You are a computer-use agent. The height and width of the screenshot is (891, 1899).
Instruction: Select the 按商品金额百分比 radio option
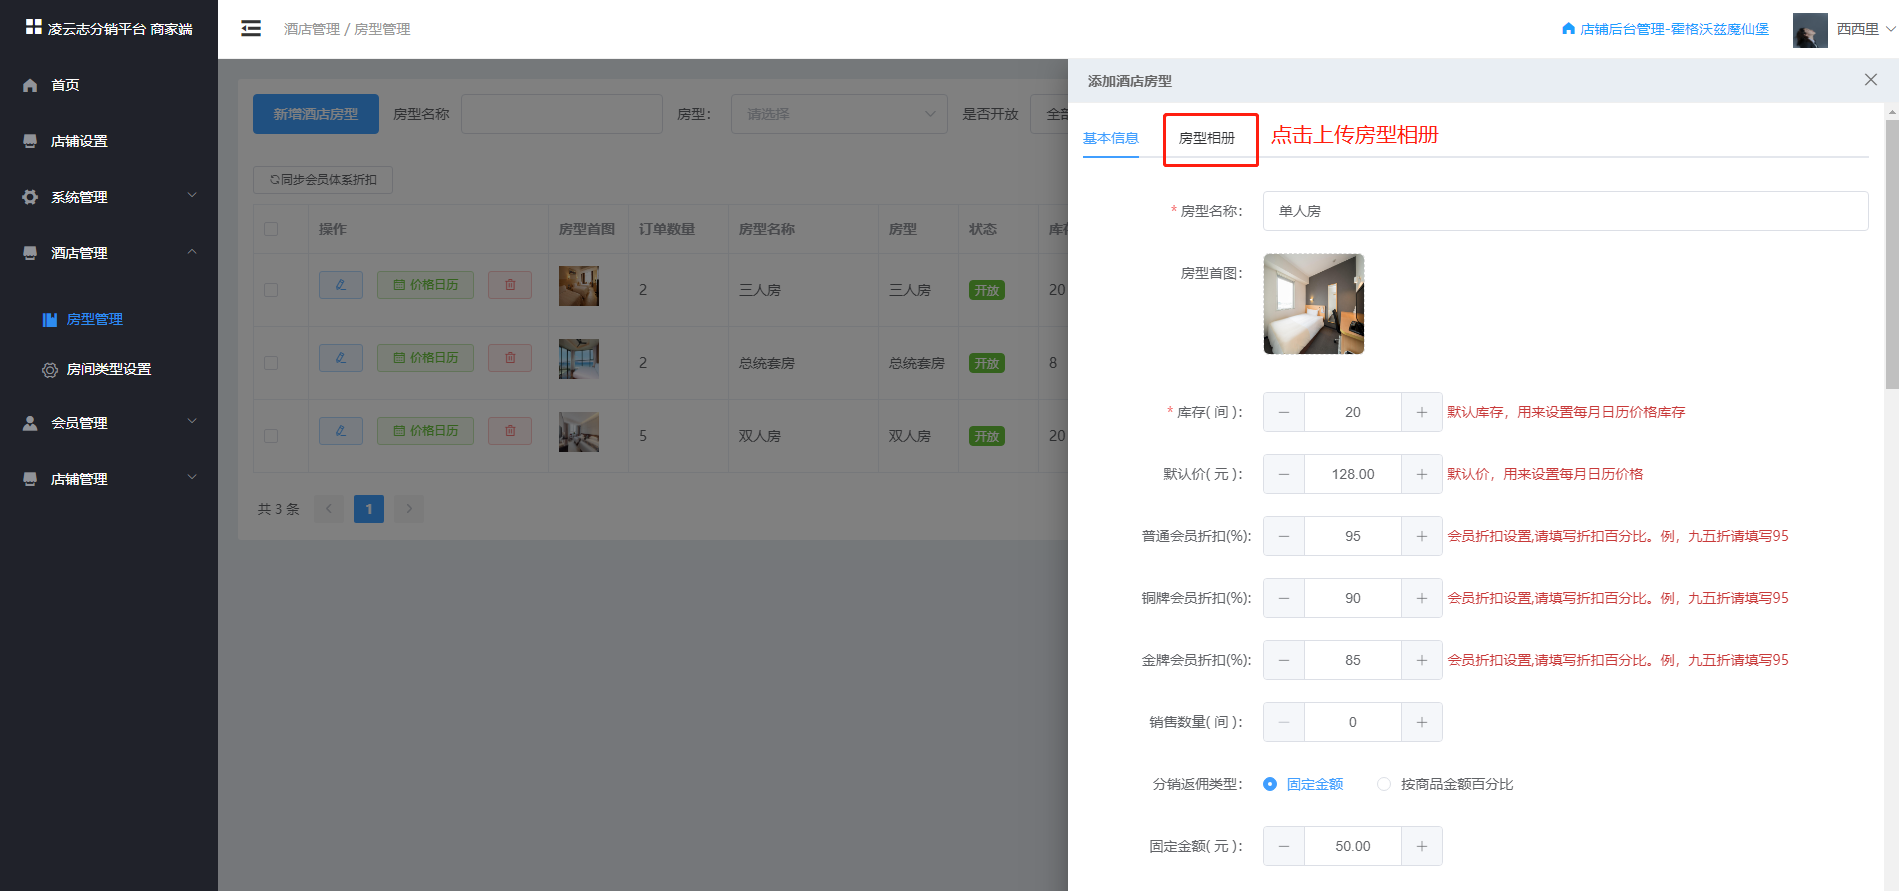click(x=1446, y=784)
